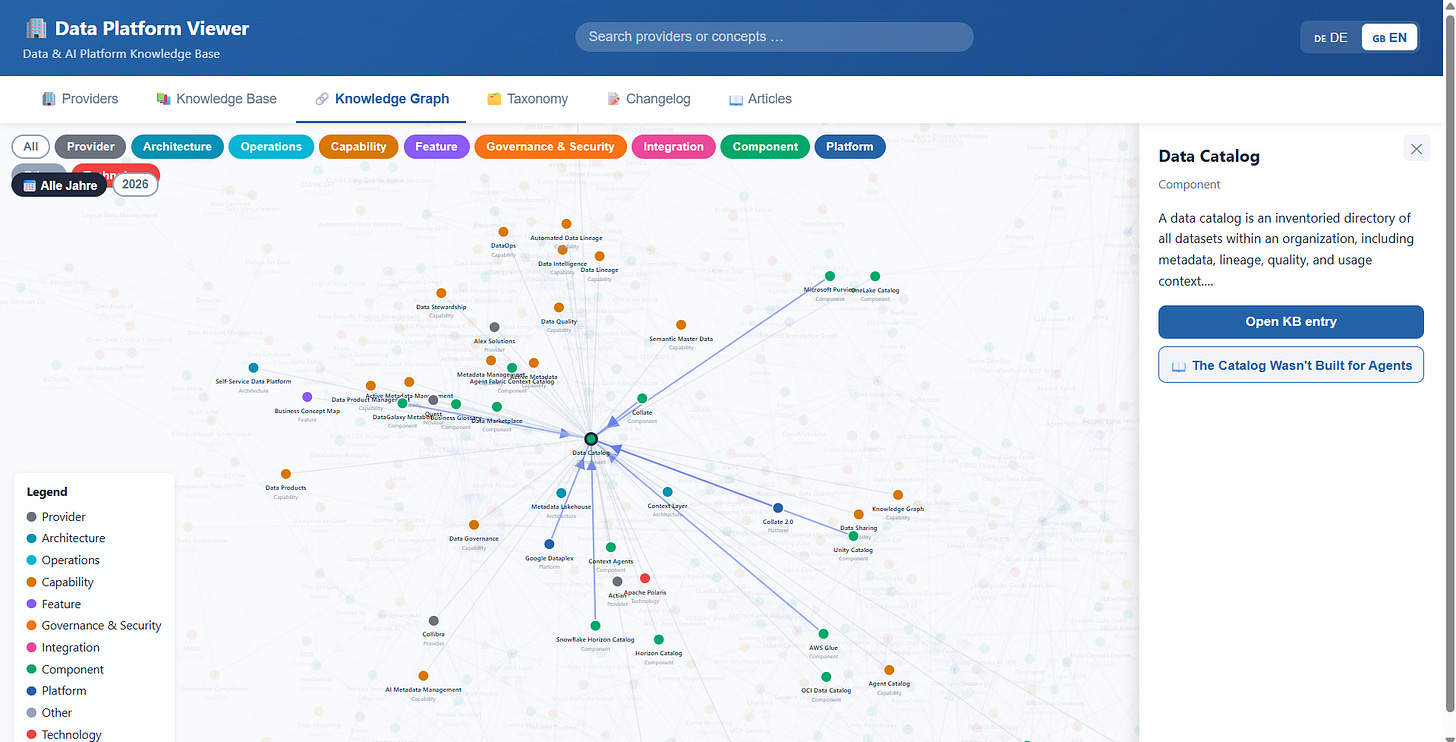This screenshot has height=742, width=1456.
Task: Click the Snowflake Horizon Catalog node
Action: tap(595, 626)
